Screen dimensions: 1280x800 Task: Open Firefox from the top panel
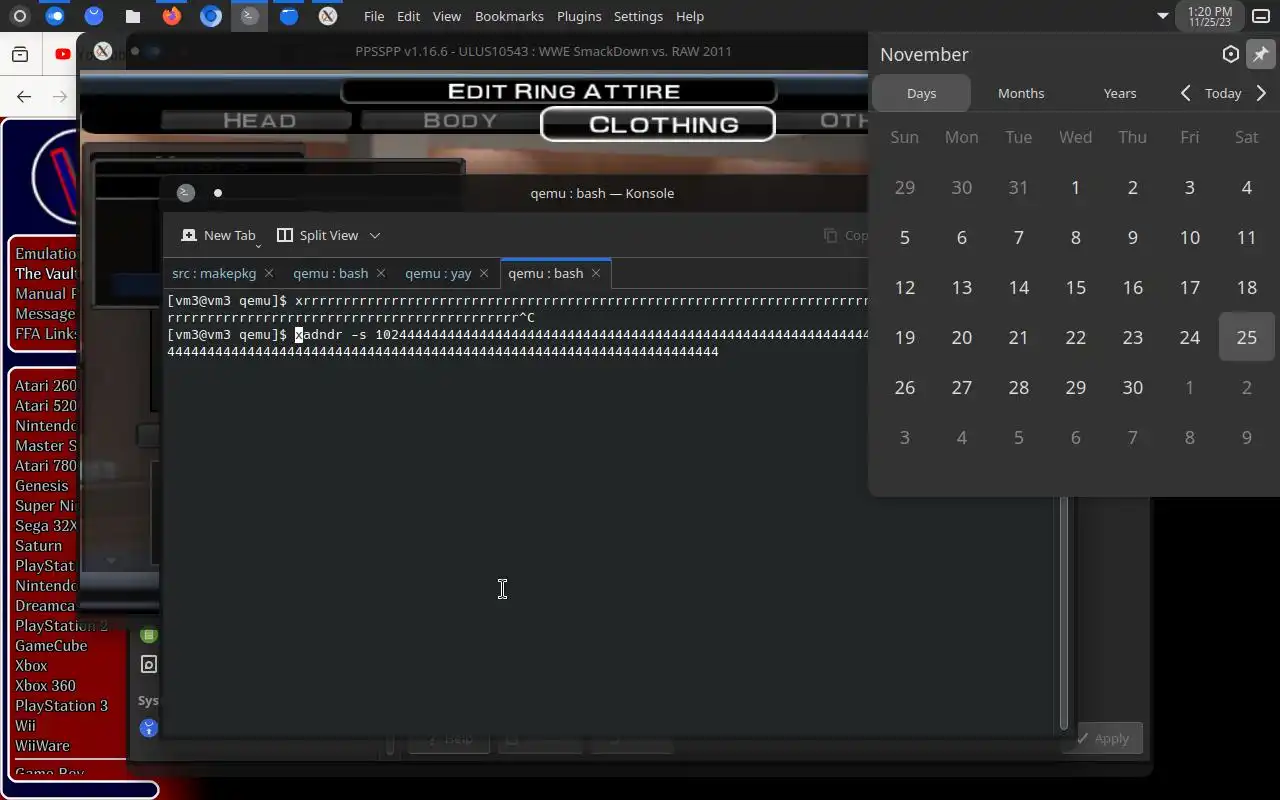172,16
